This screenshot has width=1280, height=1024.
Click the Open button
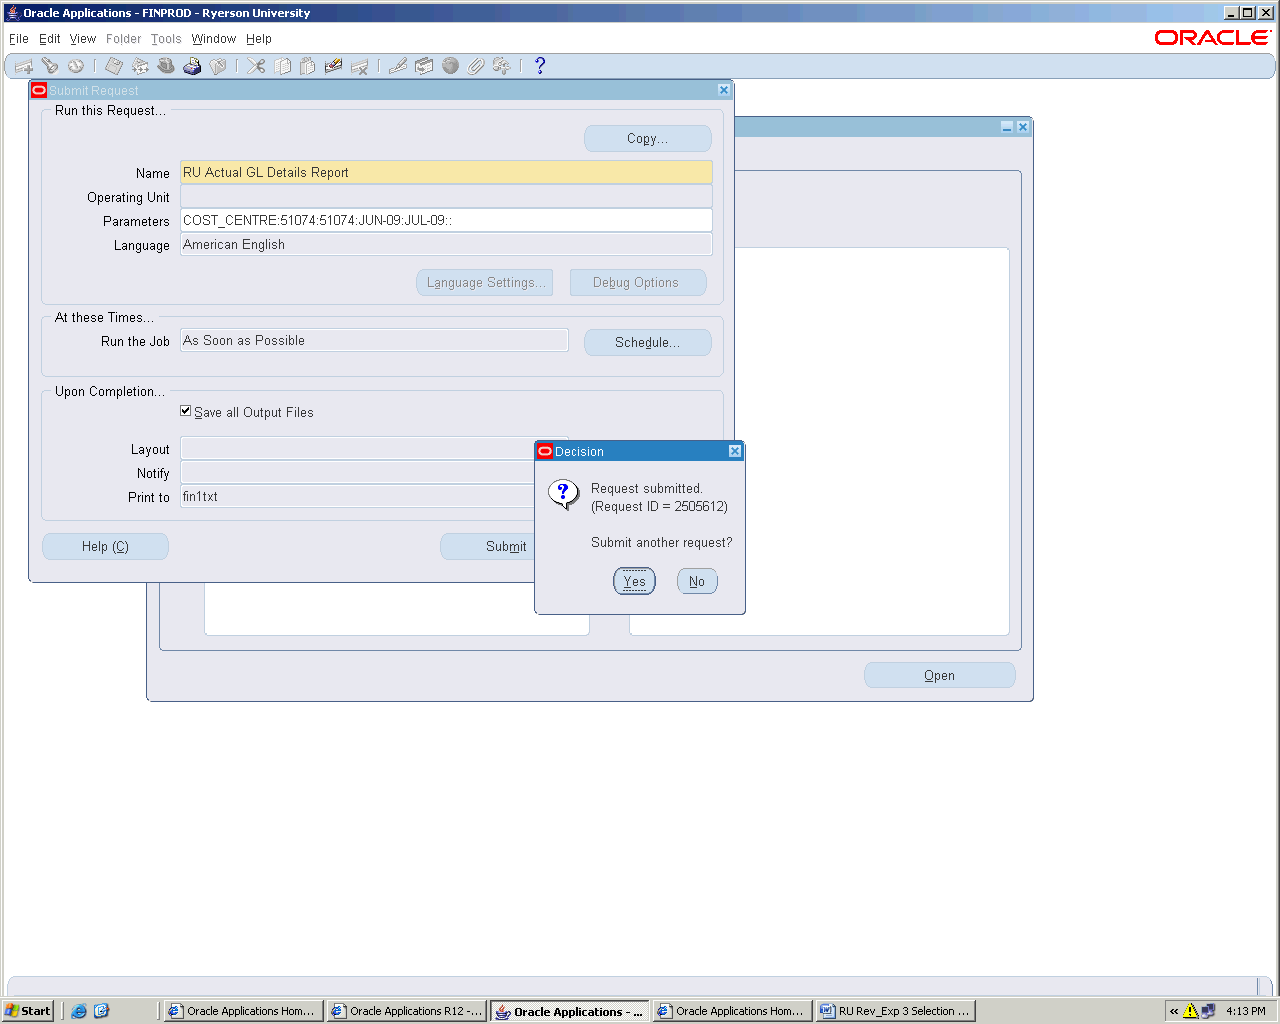pos(939,676)
